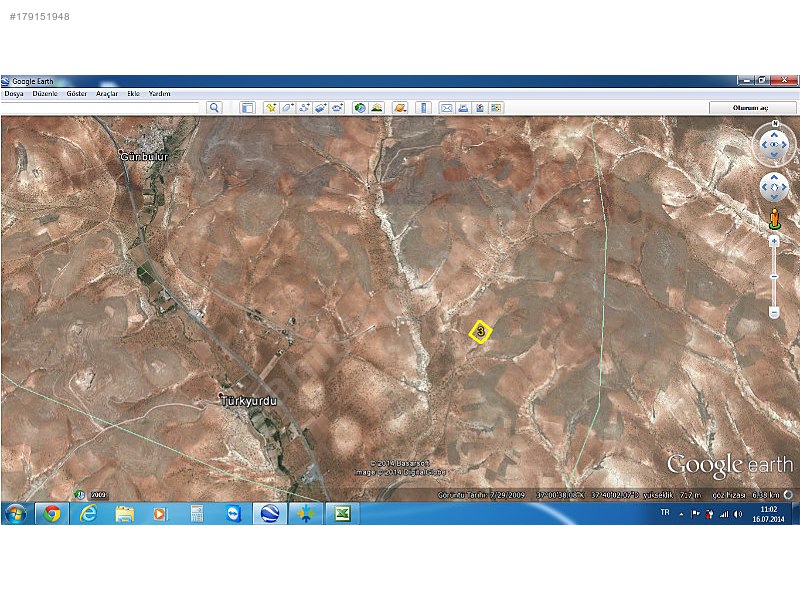The width and height of the screenshot is (800, 600).
Task: Open TeamViewer from the taskbar
Action: tap(233, 513)
